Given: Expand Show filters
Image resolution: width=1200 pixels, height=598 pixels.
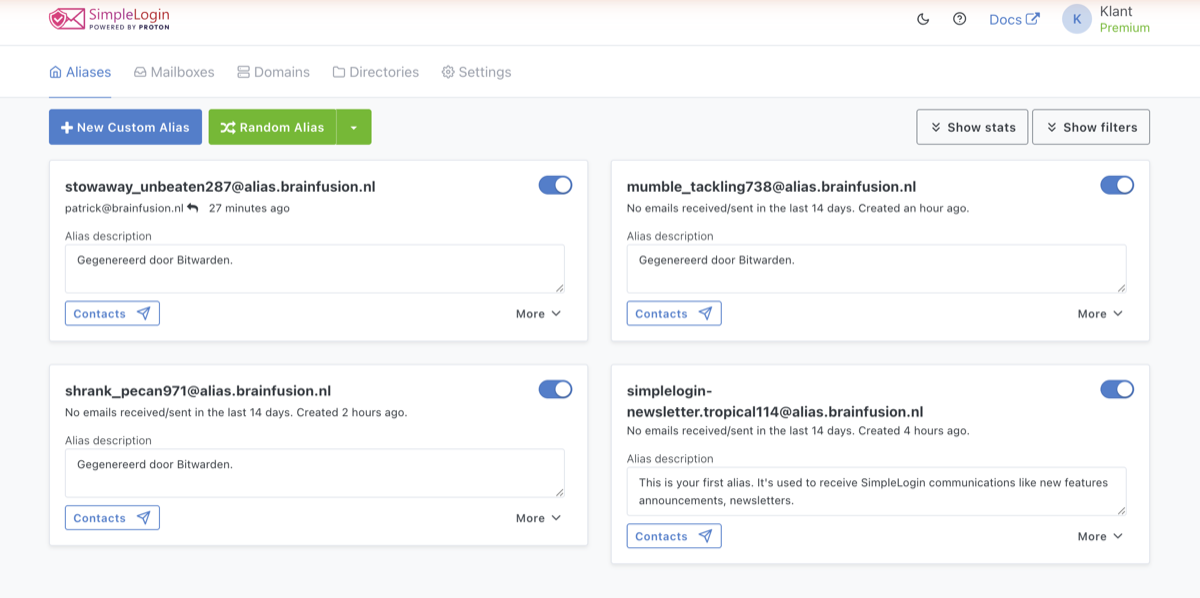Looking at the screenshot, I should click(x=1091, y=127).
